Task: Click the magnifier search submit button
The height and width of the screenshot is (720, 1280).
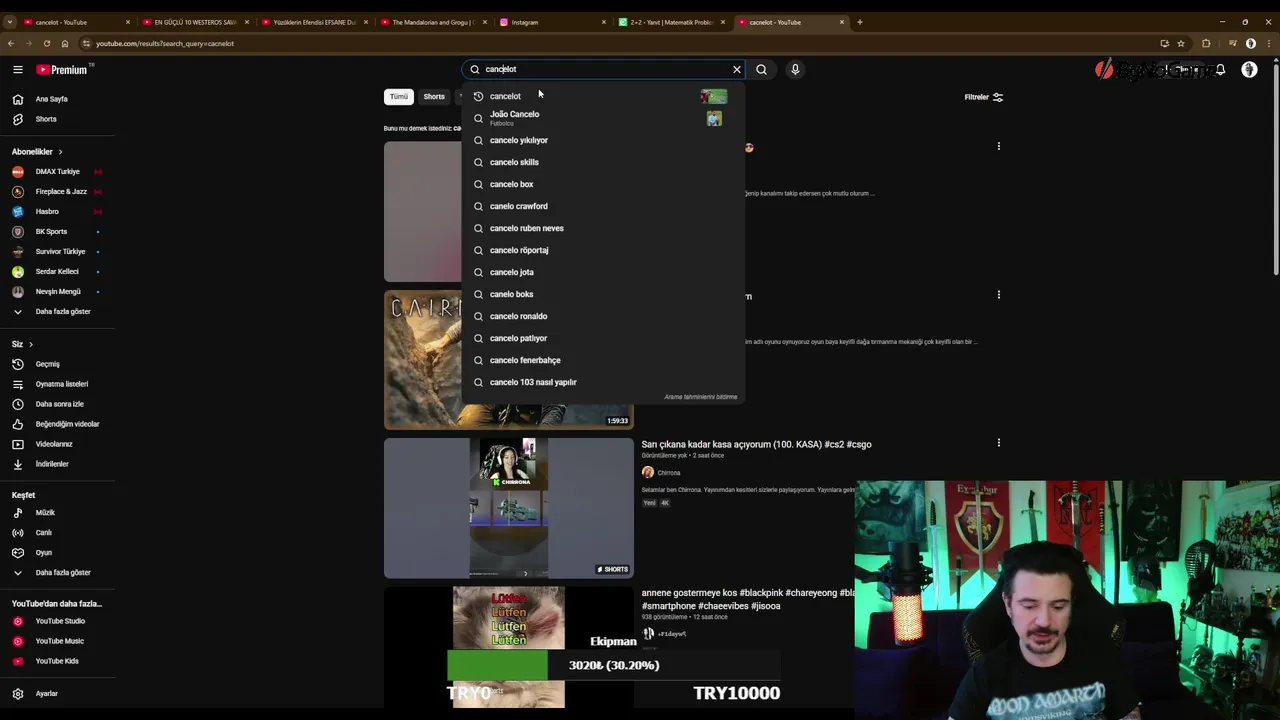Action: pyautogui.click(x=761, y=69)
